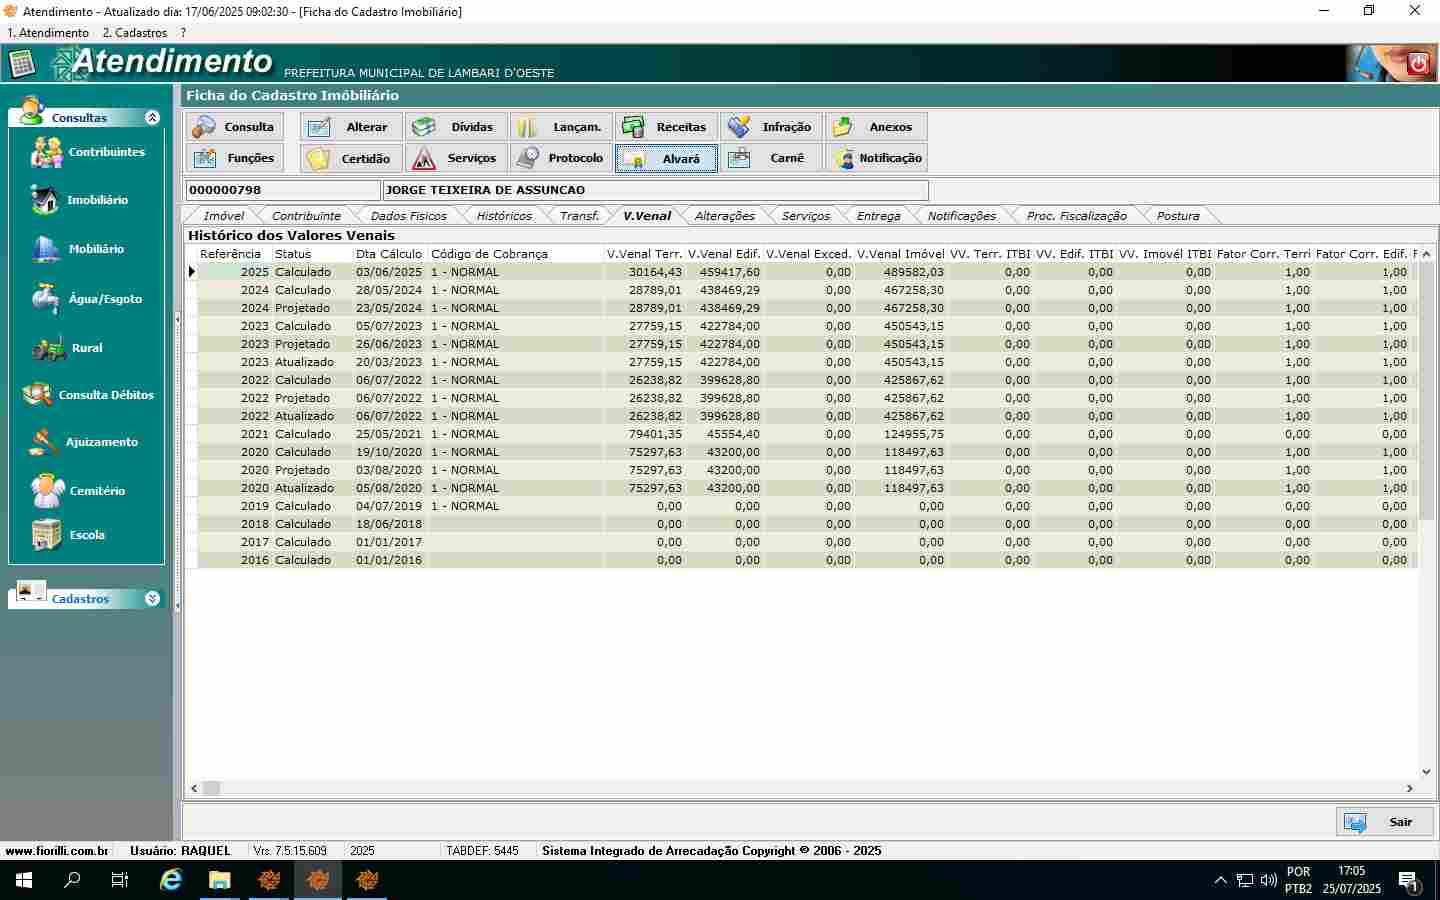Image resolution: width=1440 pixels, height=900 pixels.
Task: Collapse the Consultas sidebar panel
Action: click(152, 118)
